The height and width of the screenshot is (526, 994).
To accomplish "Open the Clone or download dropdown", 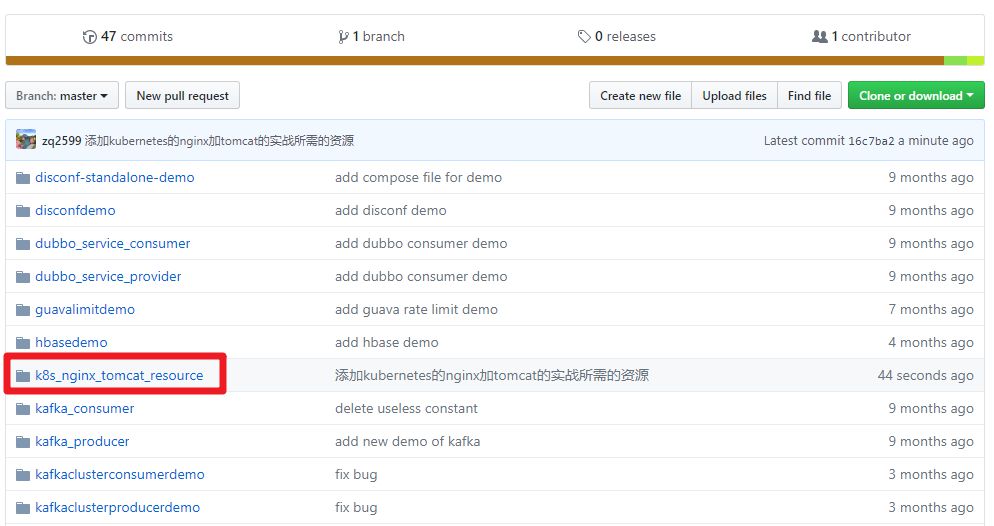I will point(916,96).
